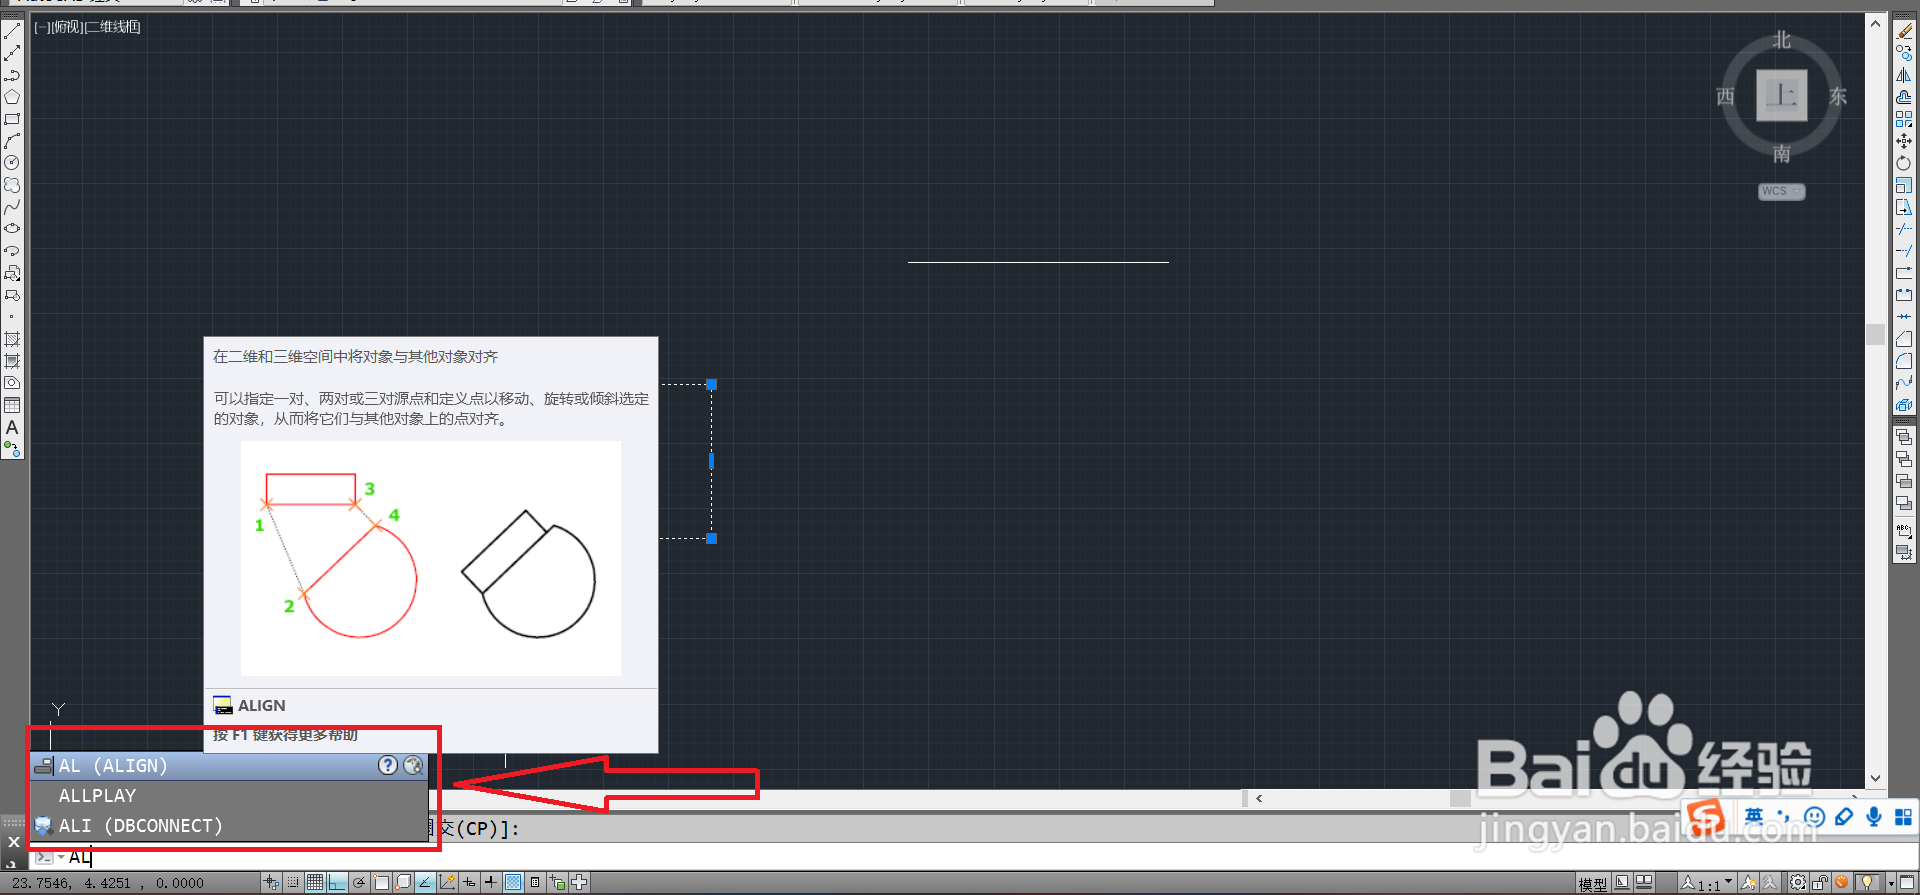Open command line recent commands dropdown

click(61, 857)
